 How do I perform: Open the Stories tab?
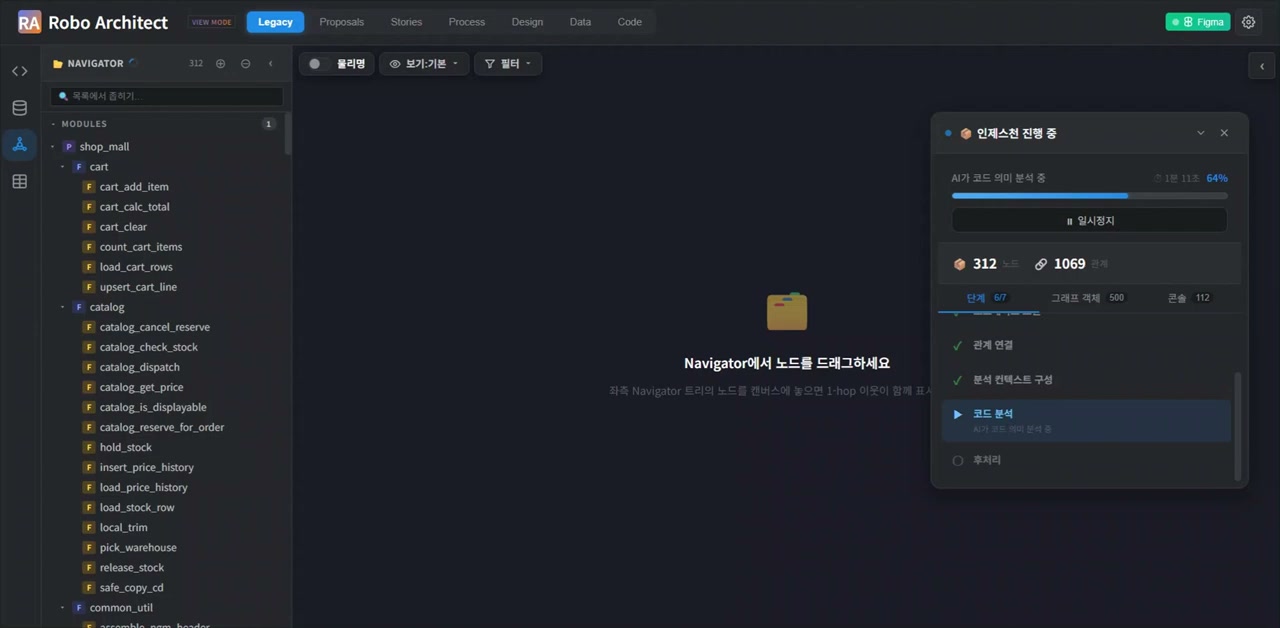point(406,22)
